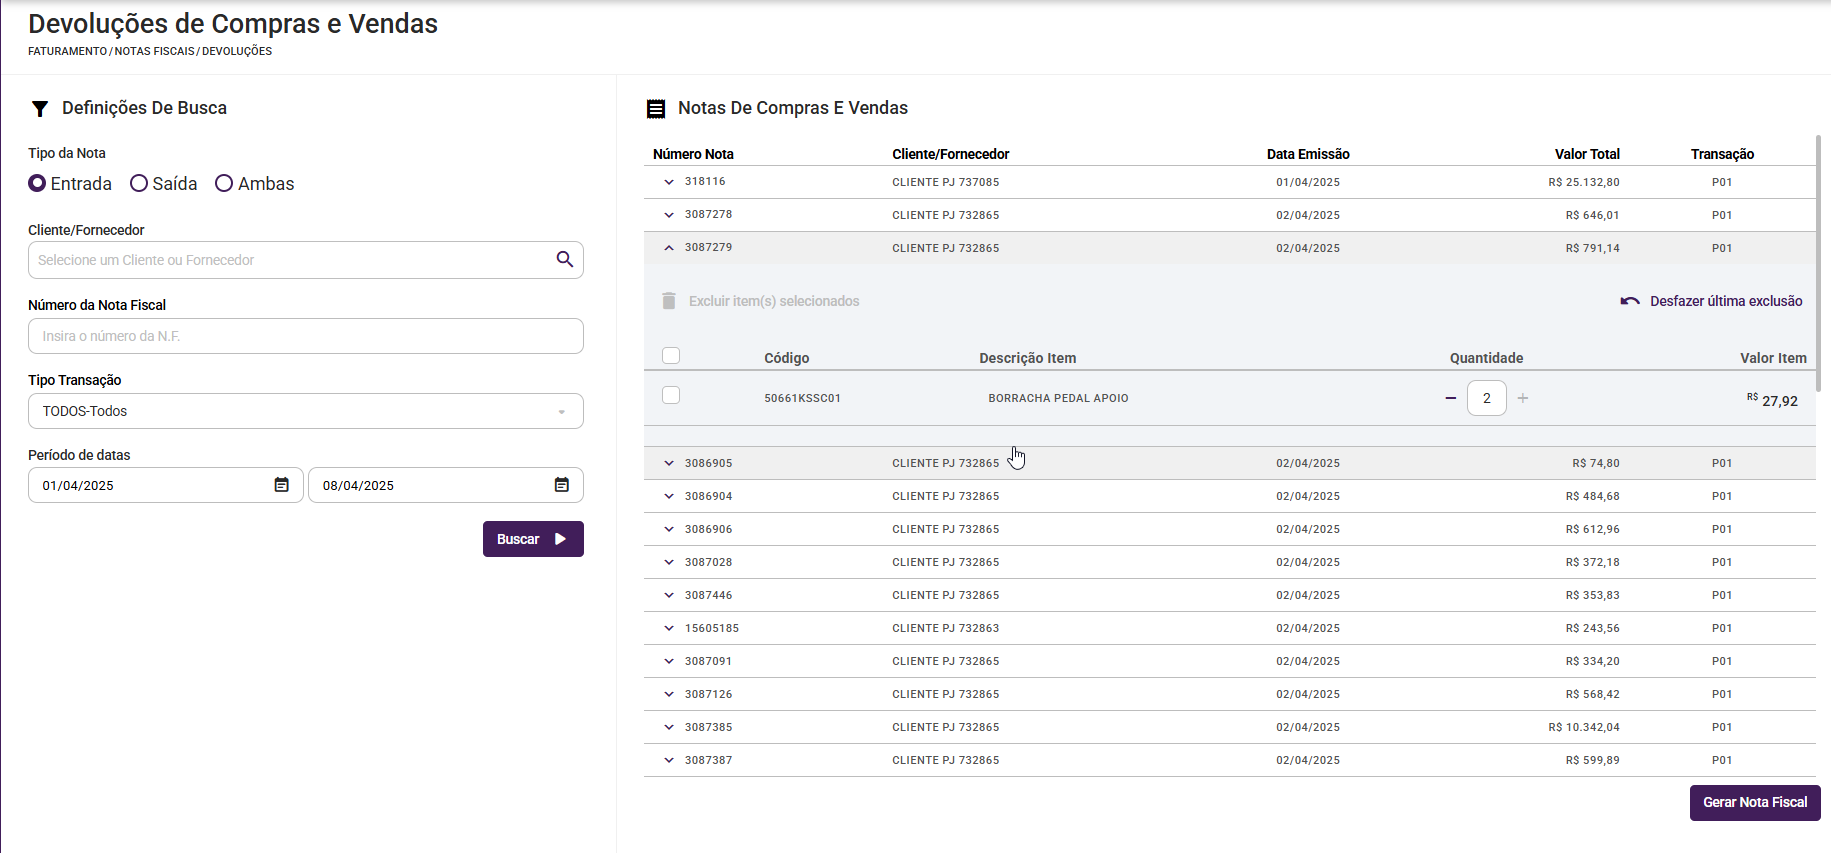The width and height of the screenshot is (1831, 853).
Task: Click the undo arrow for last deletion
Action: [x=1630, y=301]
